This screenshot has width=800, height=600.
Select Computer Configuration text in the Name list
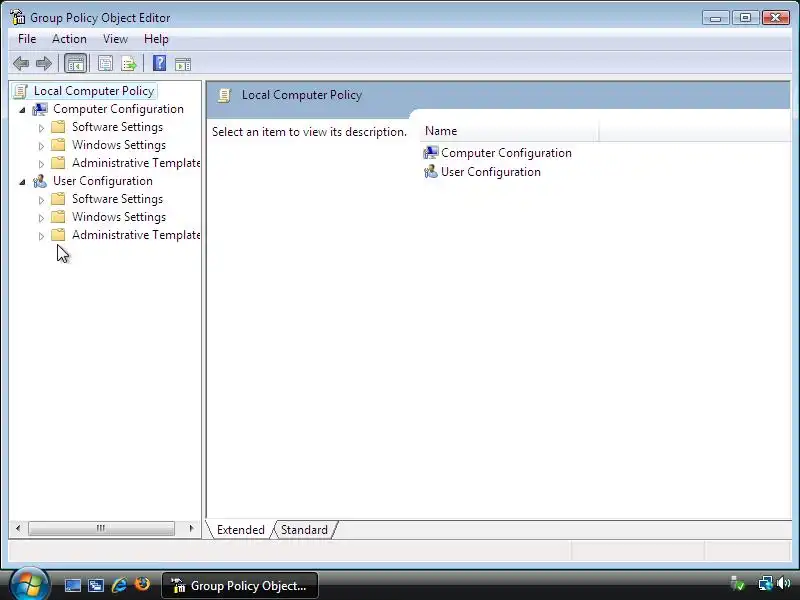point(506,153)
